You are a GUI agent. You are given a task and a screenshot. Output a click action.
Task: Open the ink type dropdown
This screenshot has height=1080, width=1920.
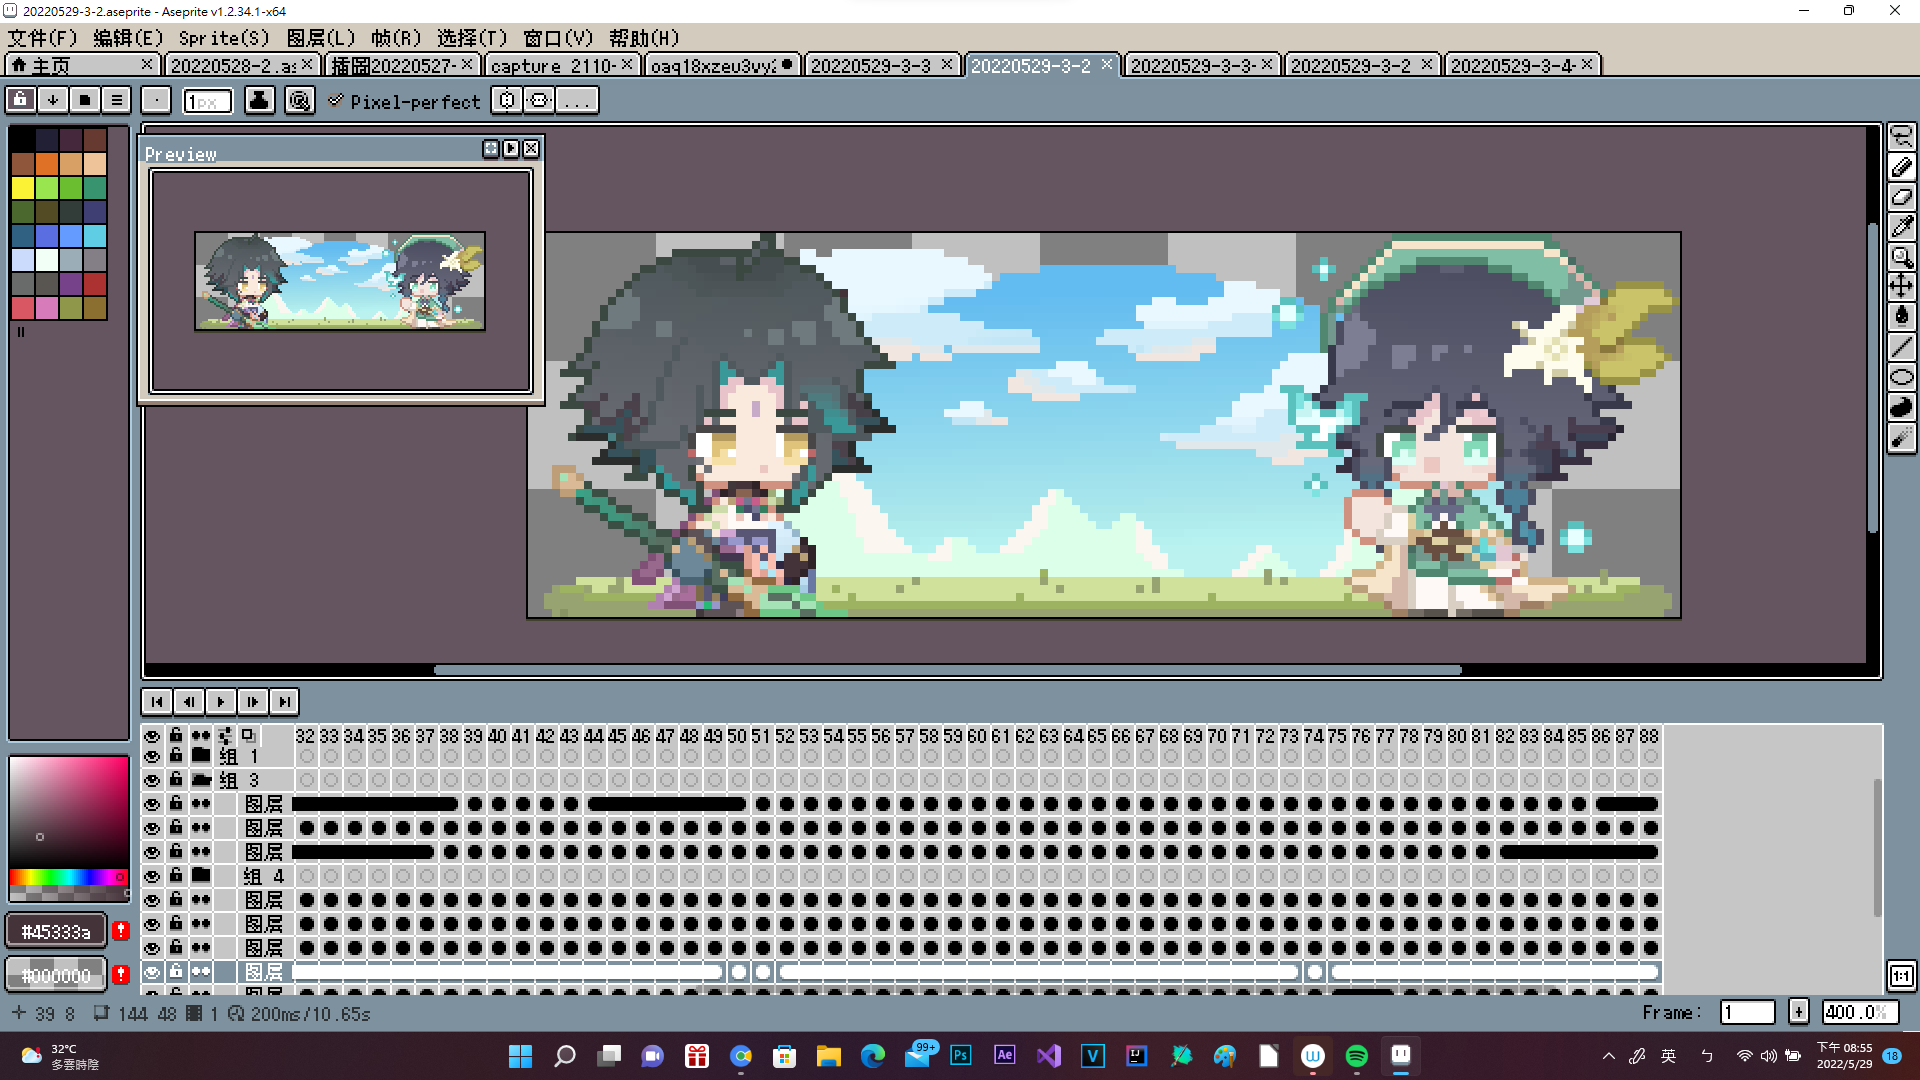[x=259, y=100]
